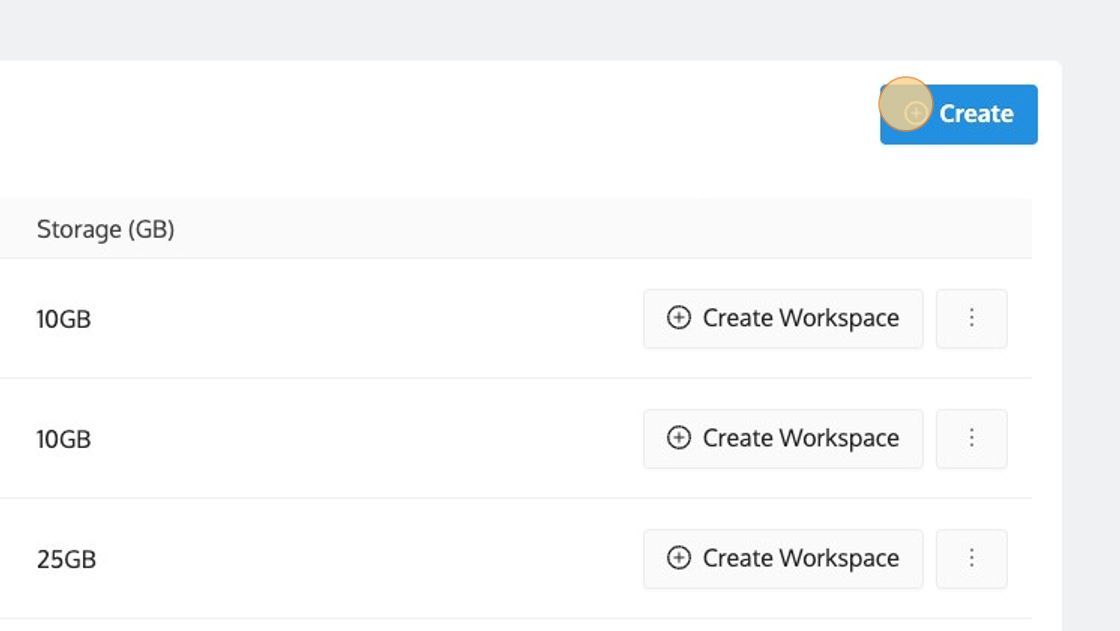This screenshot has width=1120, height=631.
Task: Click the plus icon in the first 10GB row
Action: [x=679, y=317]
